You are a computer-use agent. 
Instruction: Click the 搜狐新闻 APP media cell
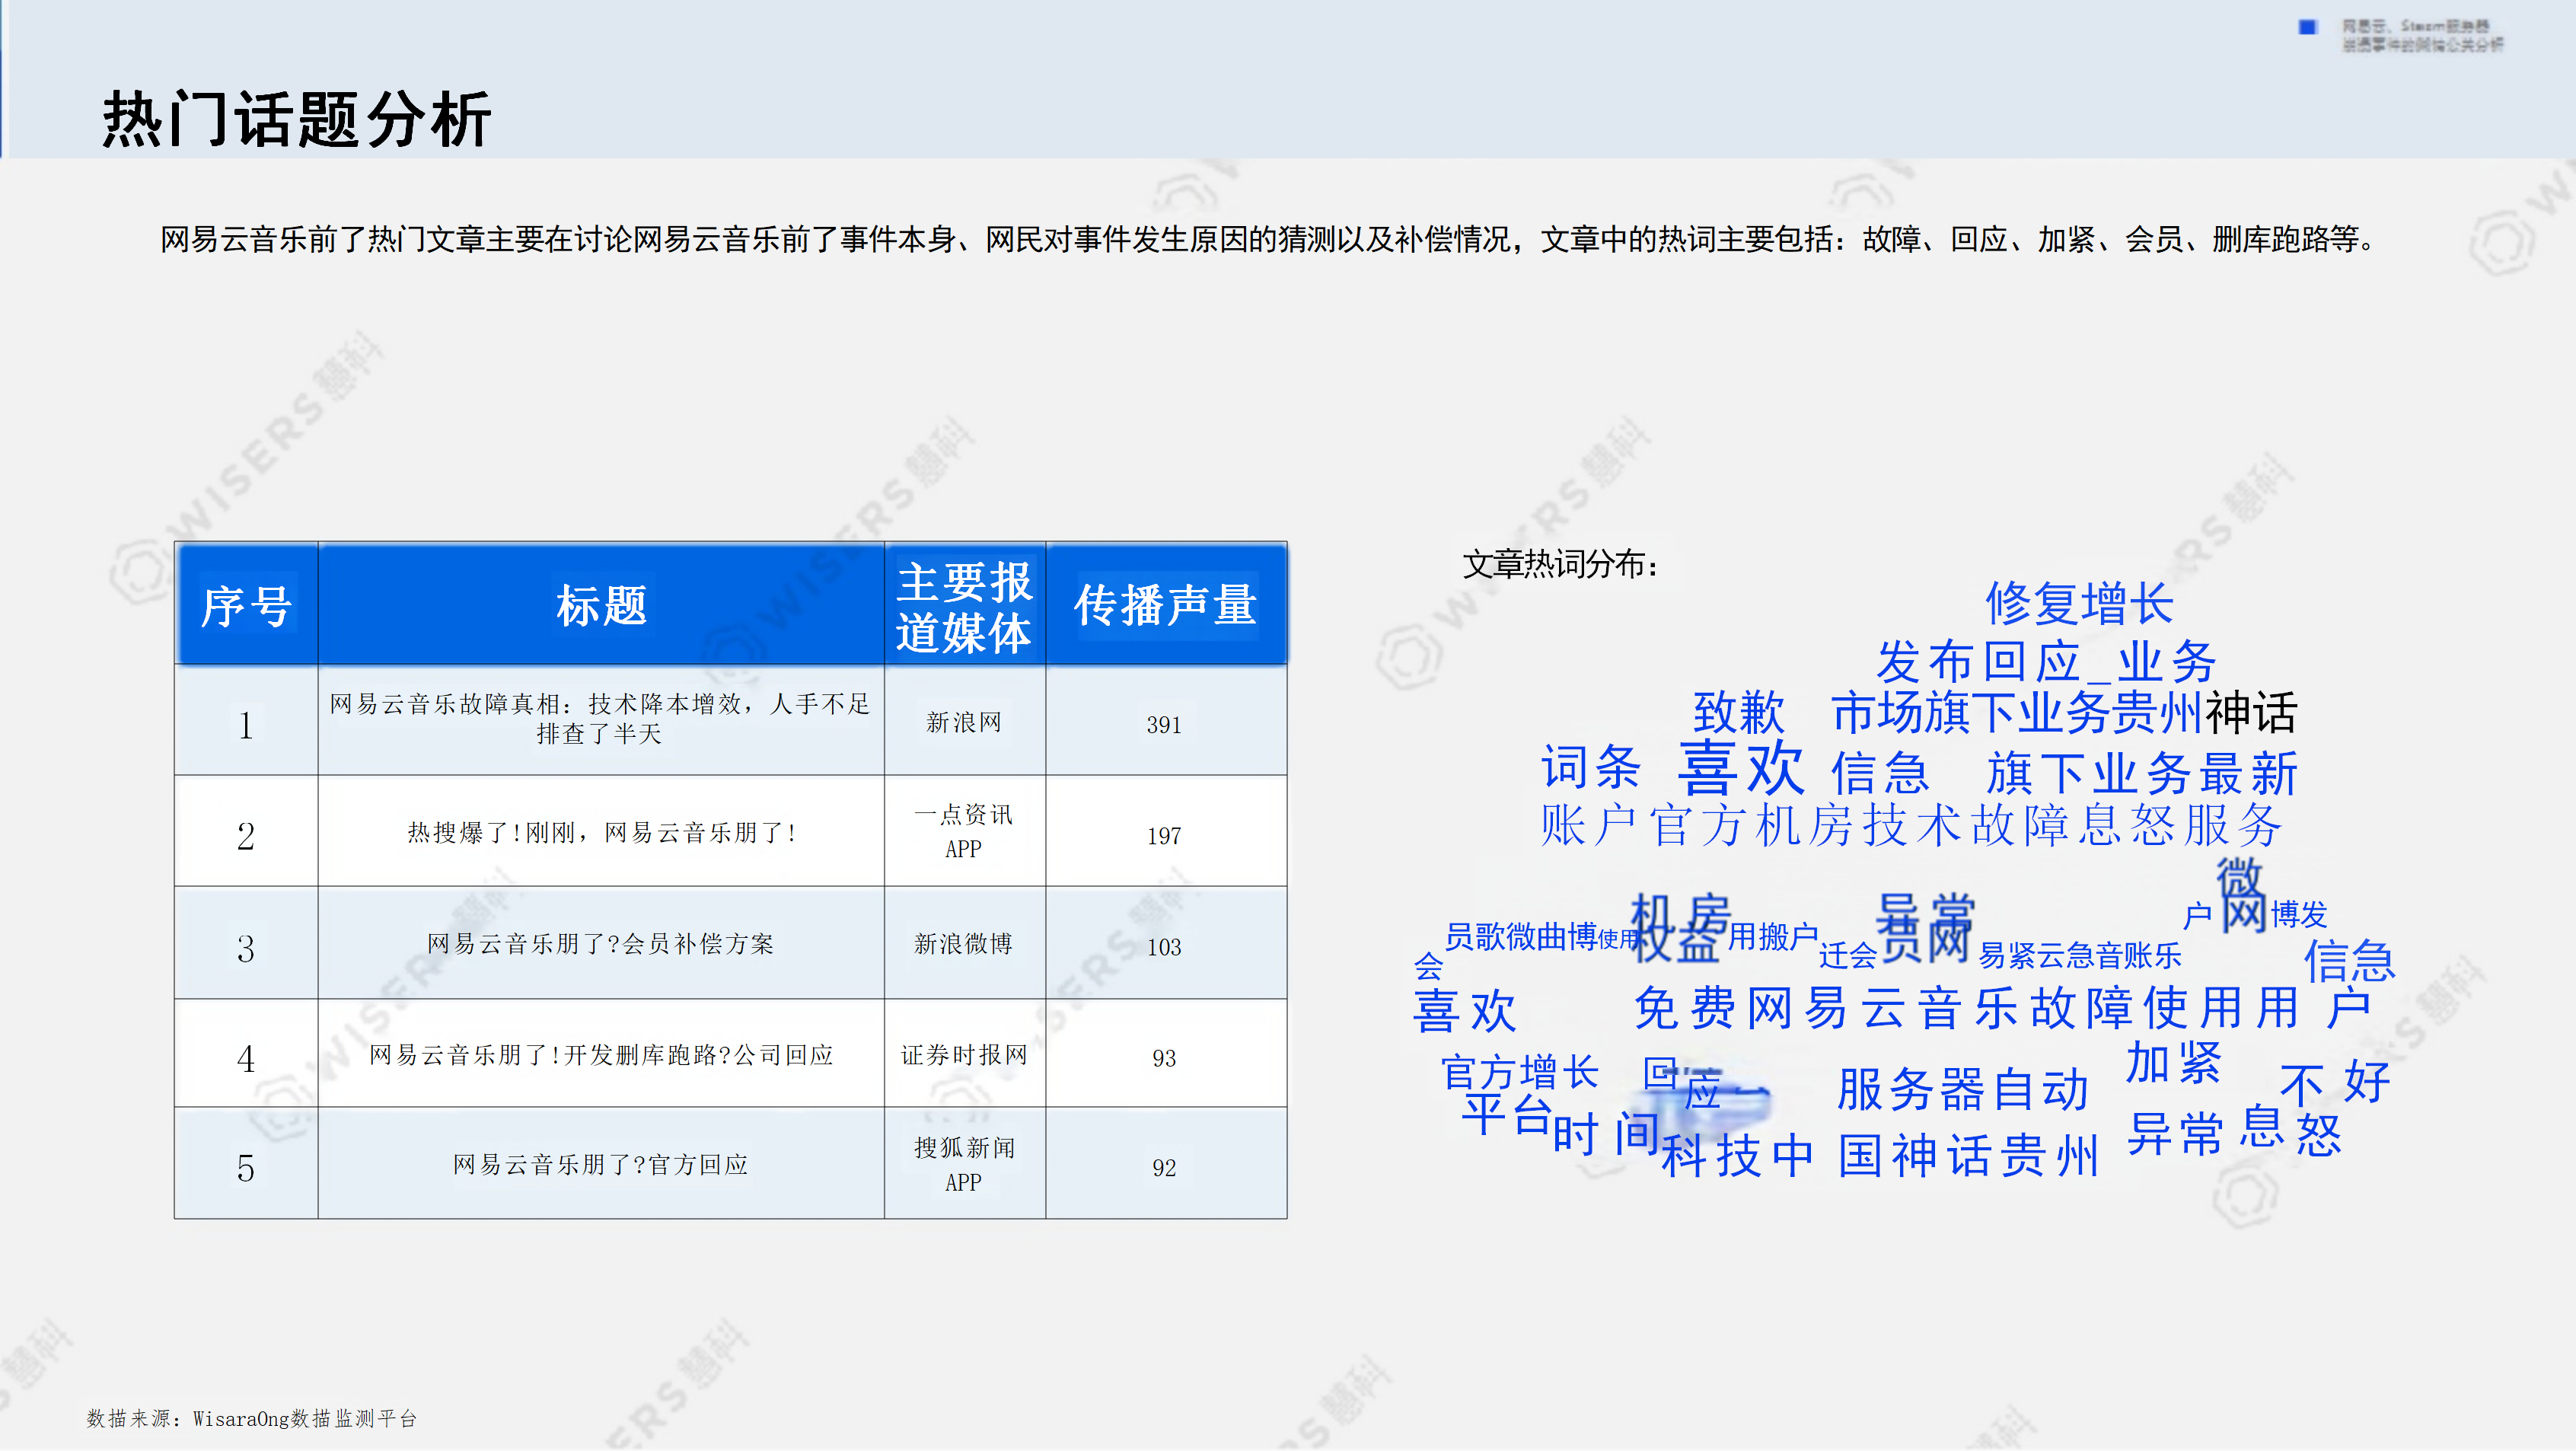pos(964,1164)
